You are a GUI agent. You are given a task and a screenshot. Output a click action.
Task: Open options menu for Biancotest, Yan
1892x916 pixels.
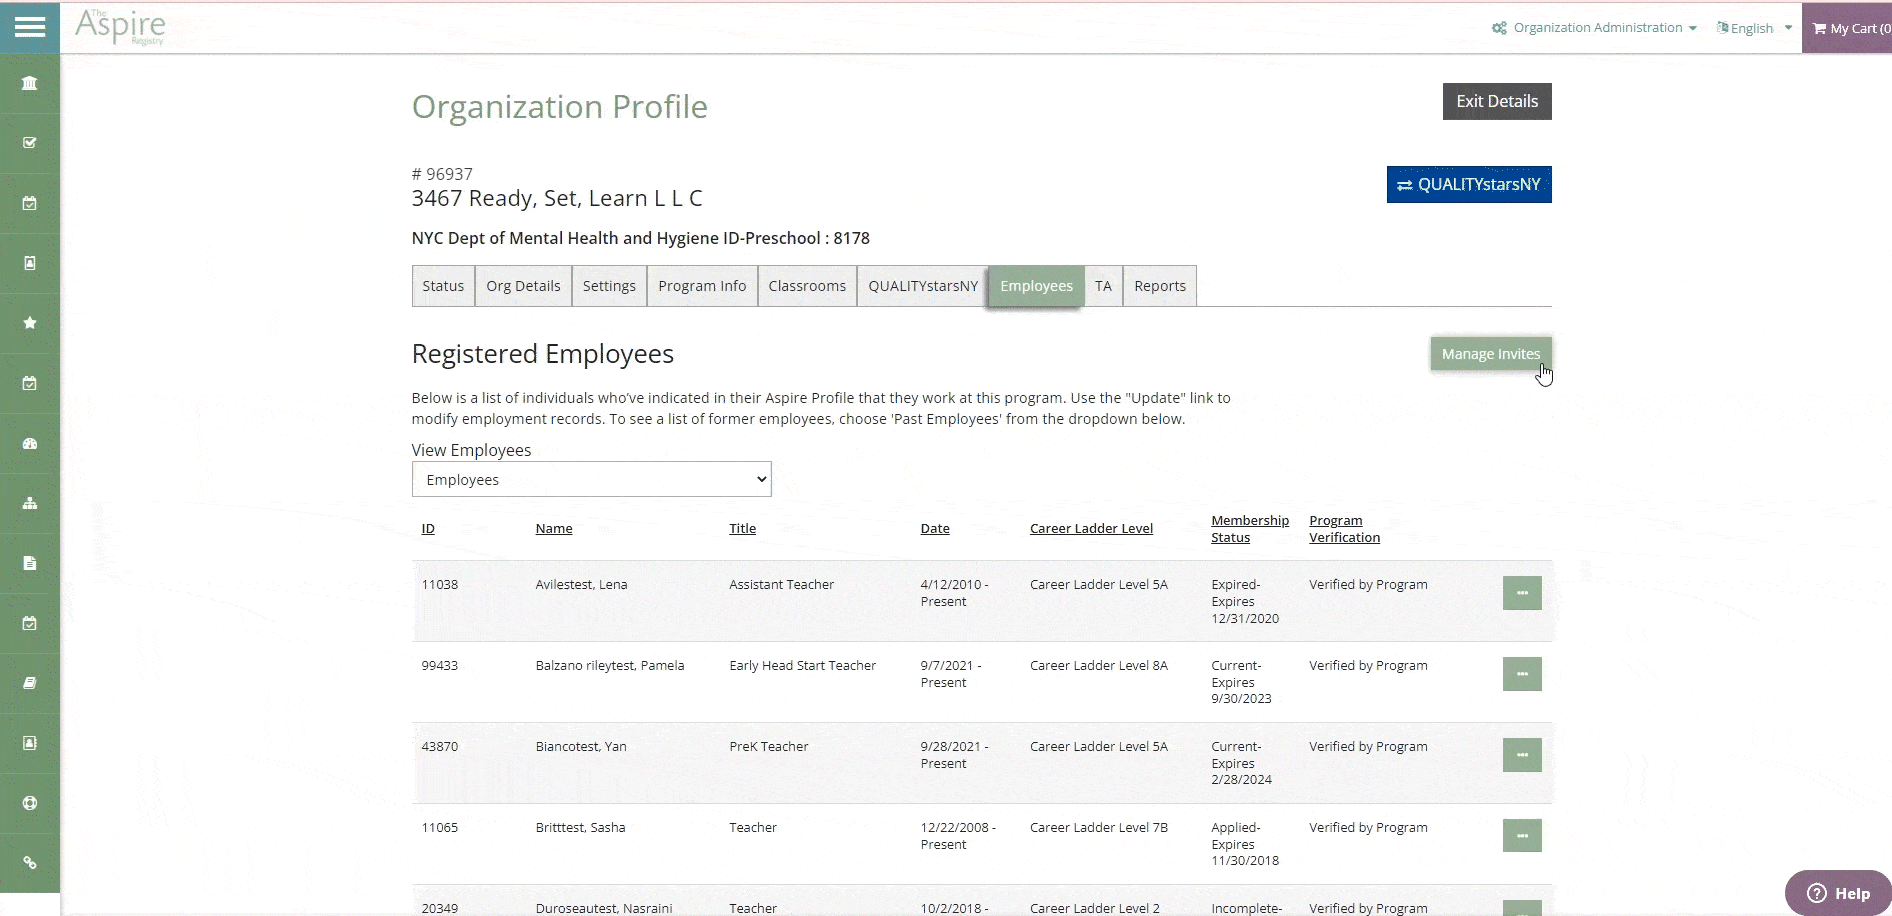(1521, 755)
